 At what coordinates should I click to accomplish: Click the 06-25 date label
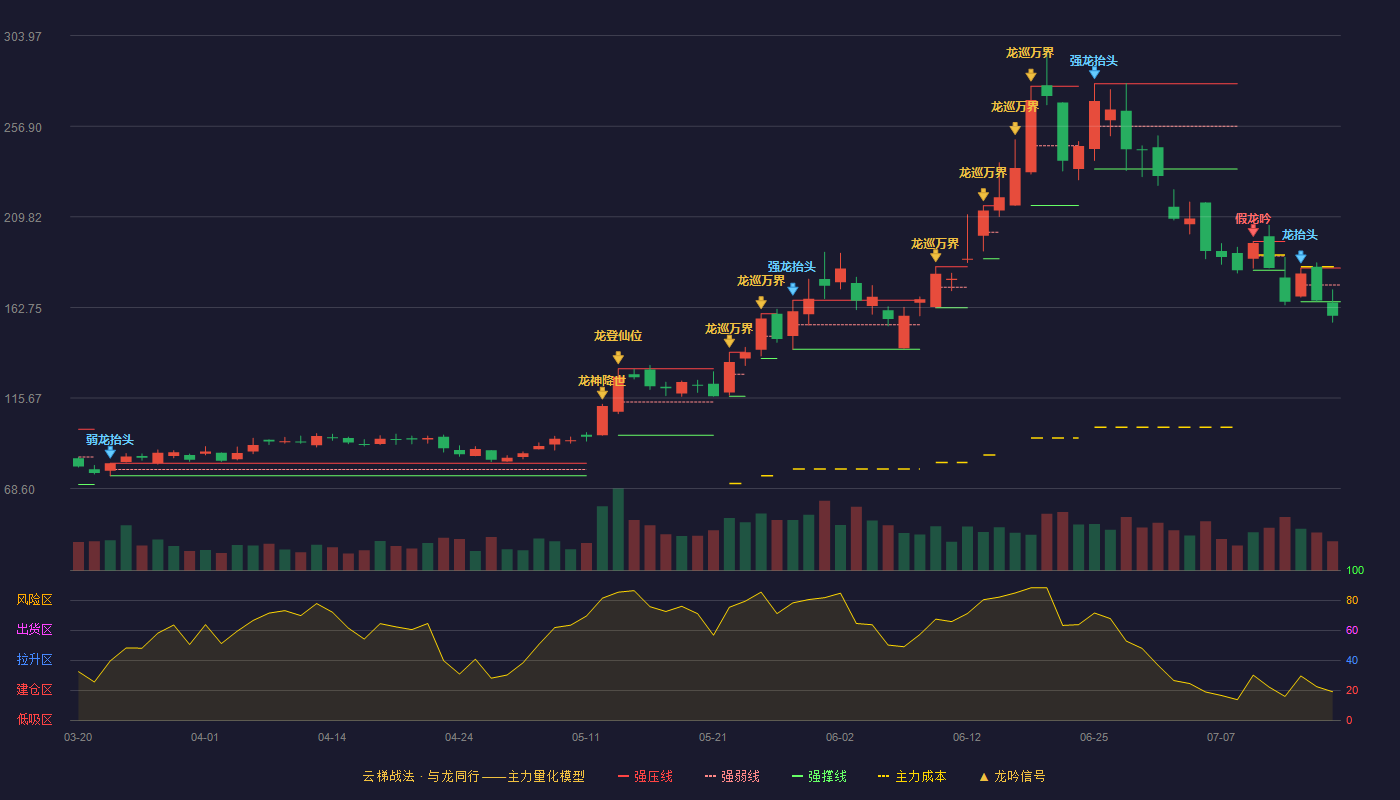(x=1094, y=737)
